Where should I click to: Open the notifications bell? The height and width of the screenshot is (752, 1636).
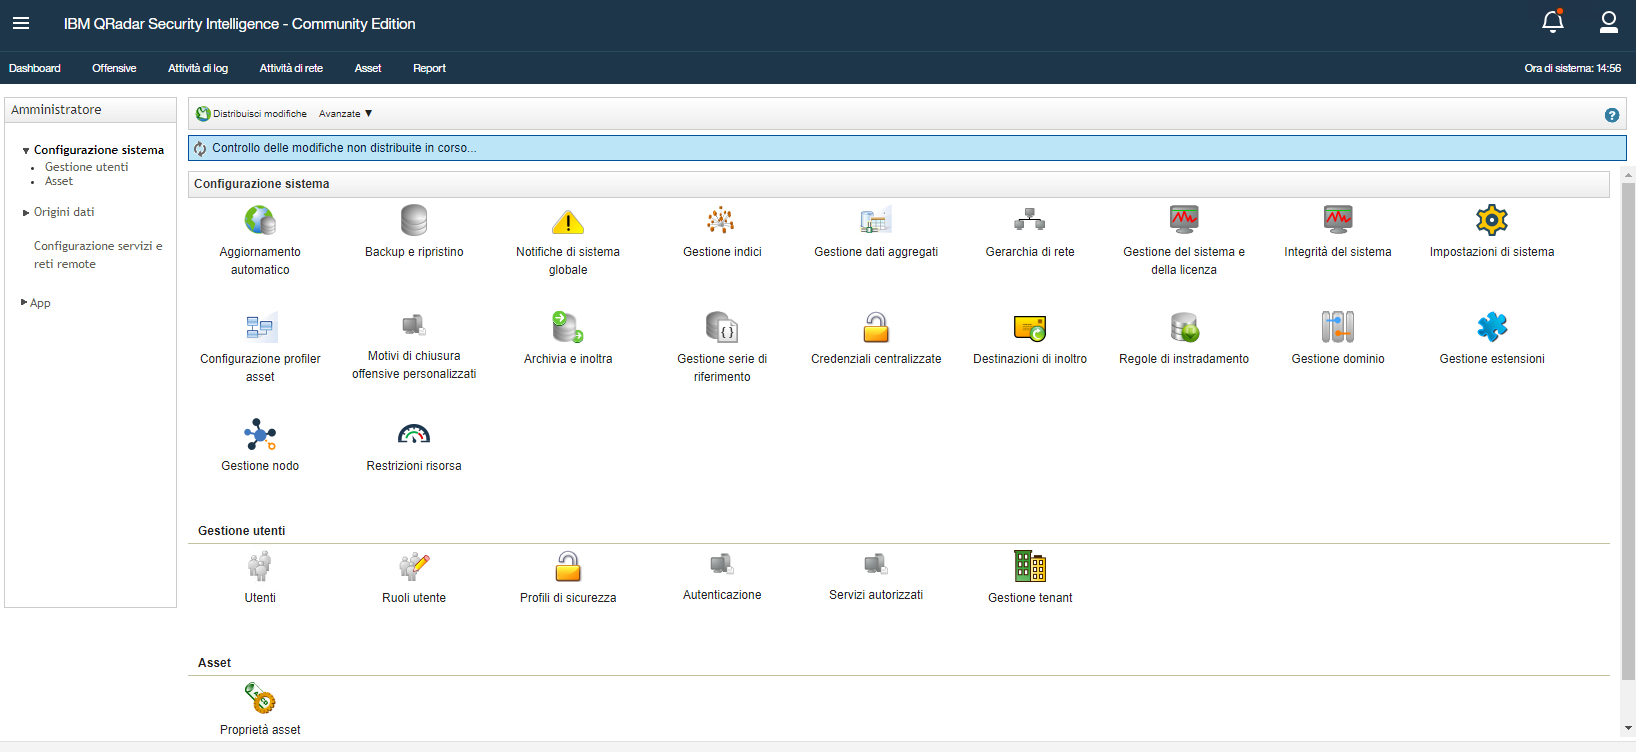click(x=1553, y=22)
